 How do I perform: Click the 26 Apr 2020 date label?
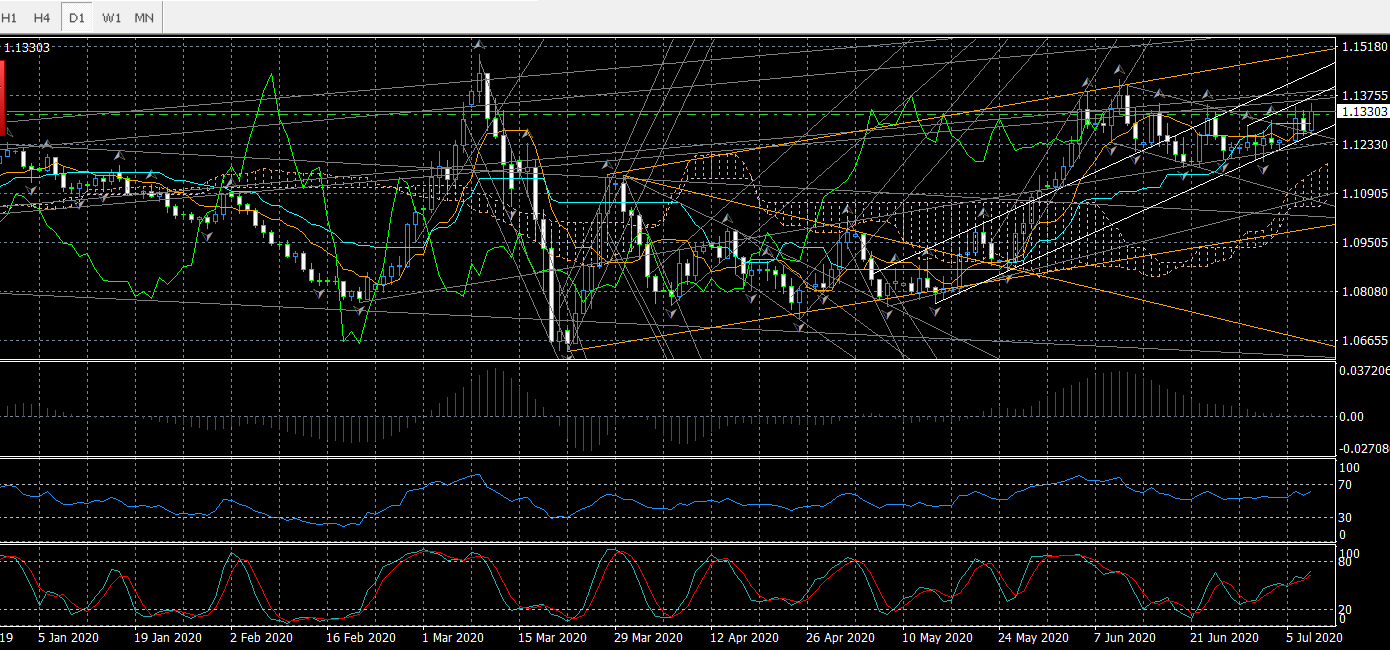tap(840, 637)
